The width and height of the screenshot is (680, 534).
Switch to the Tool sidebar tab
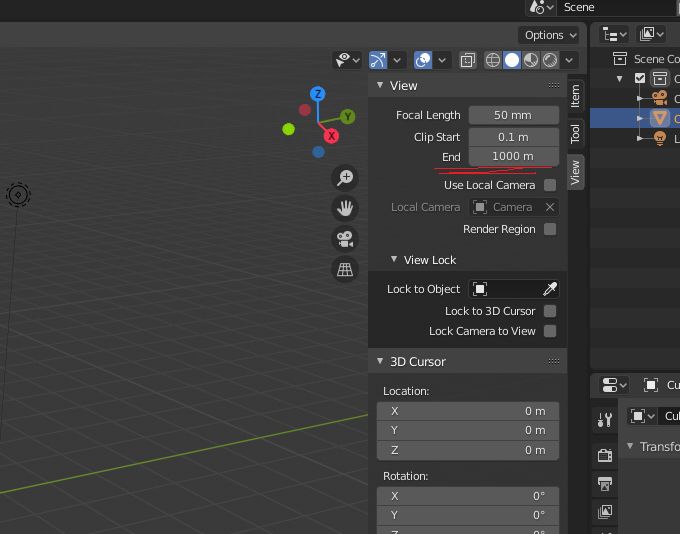[575, 133]
